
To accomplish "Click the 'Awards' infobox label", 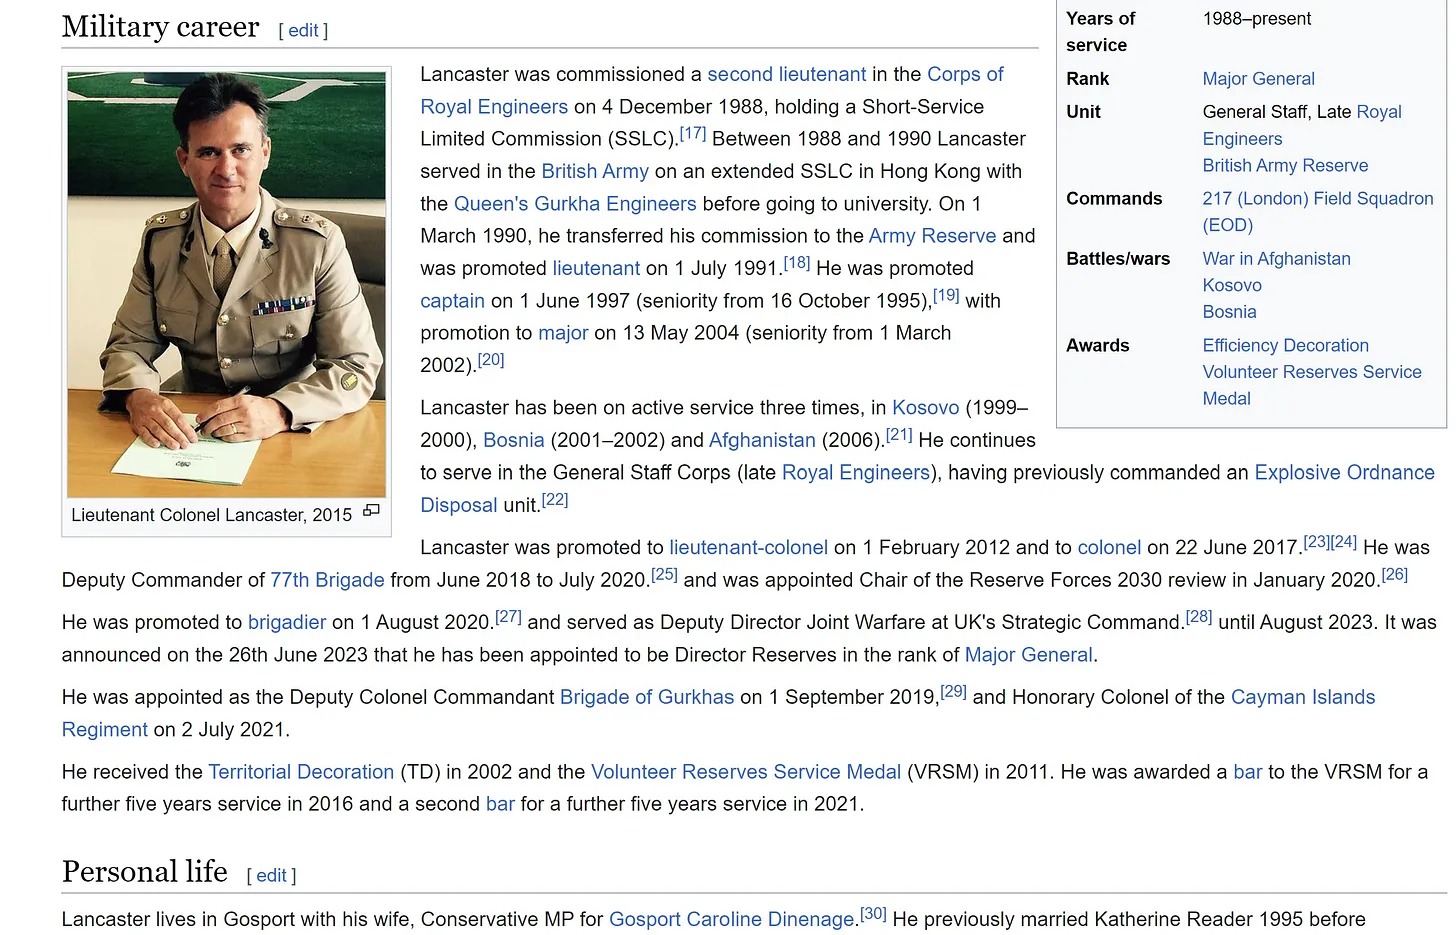I will coord(1097,346).
